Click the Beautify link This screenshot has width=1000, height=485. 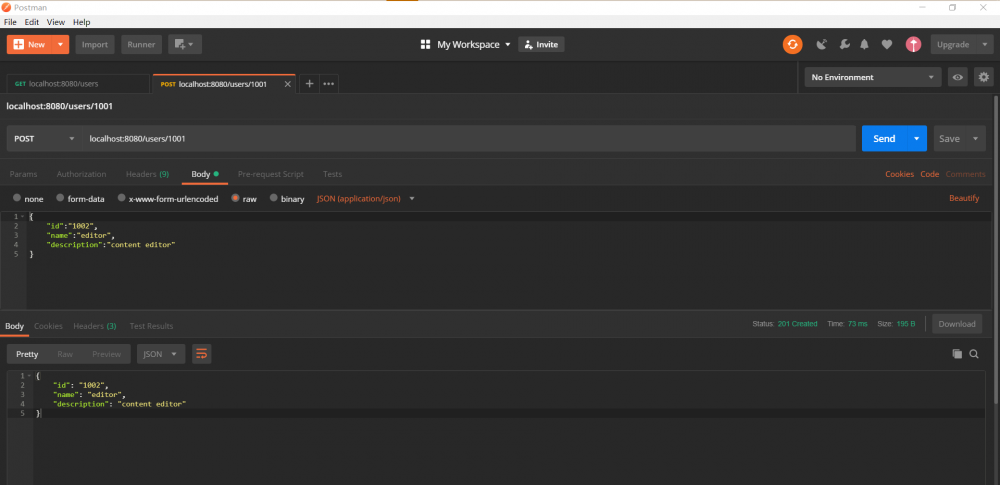click(964, 198)
